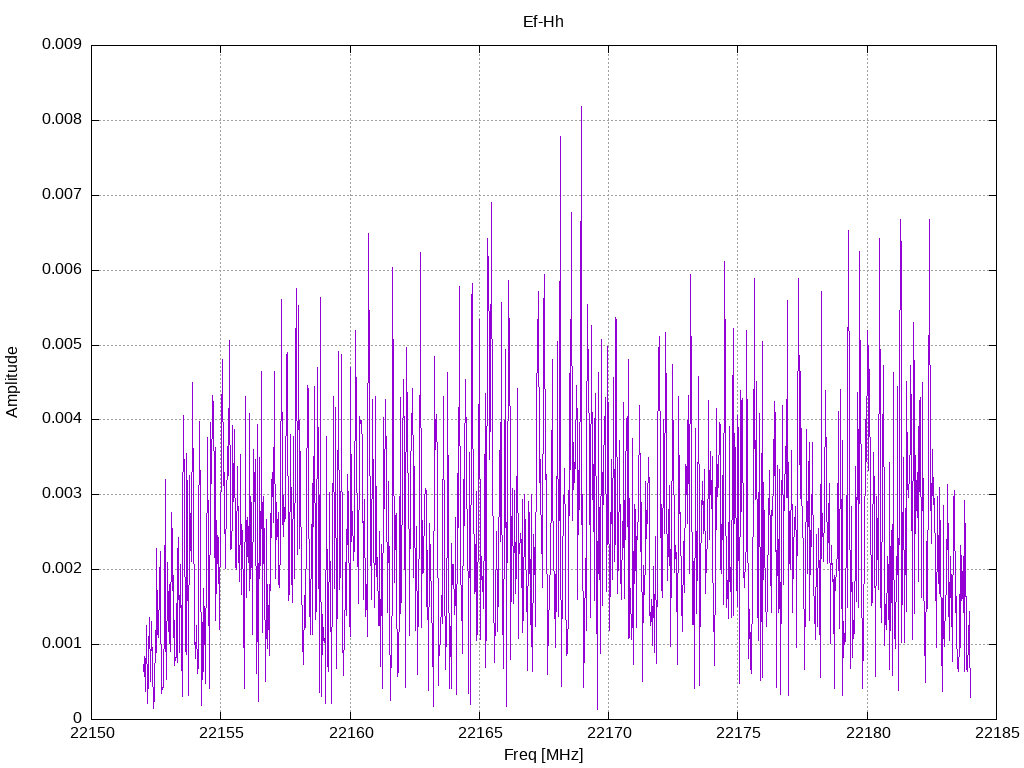The width and height of the screenshot is (1024, 768).
Task: Click the y-axis tick label 0.006
Action: click(61, 270)
